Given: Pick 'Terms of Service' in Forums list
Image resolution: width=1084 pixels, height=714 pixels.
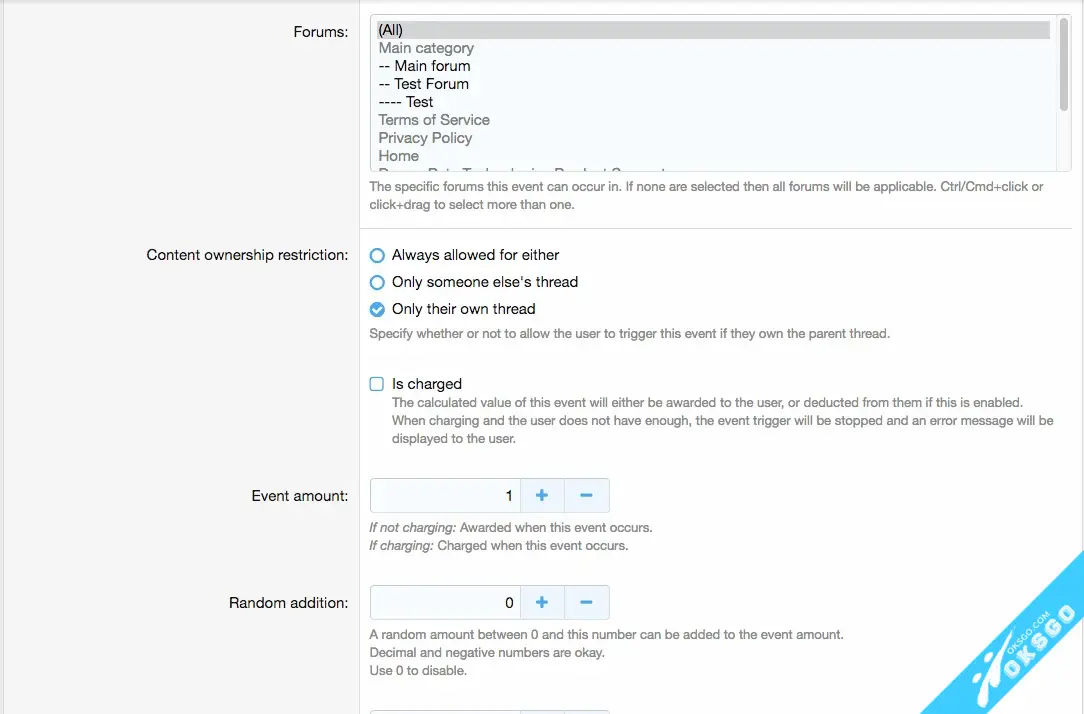Looking at the screenshot, I should [434, 120].
